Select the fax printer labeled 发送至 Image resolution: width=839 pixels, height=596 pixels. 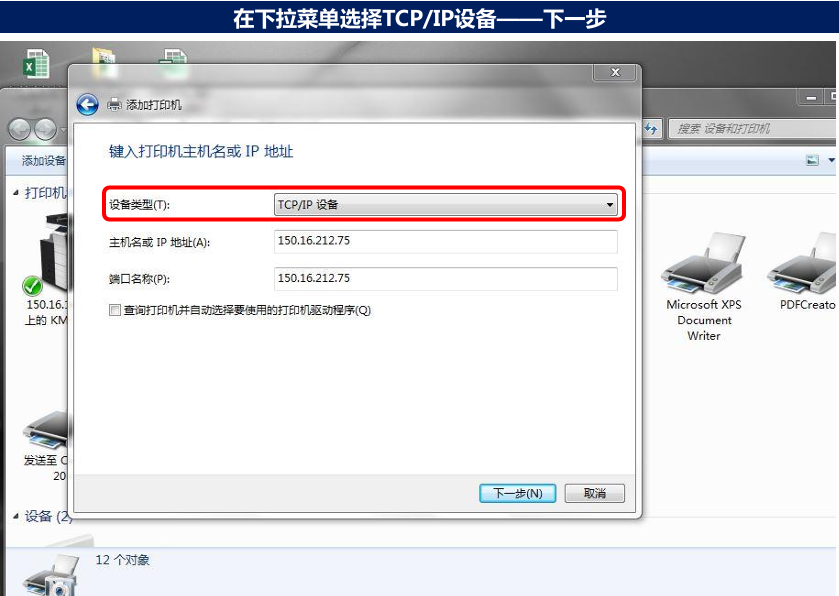click(x=46, y=446)
